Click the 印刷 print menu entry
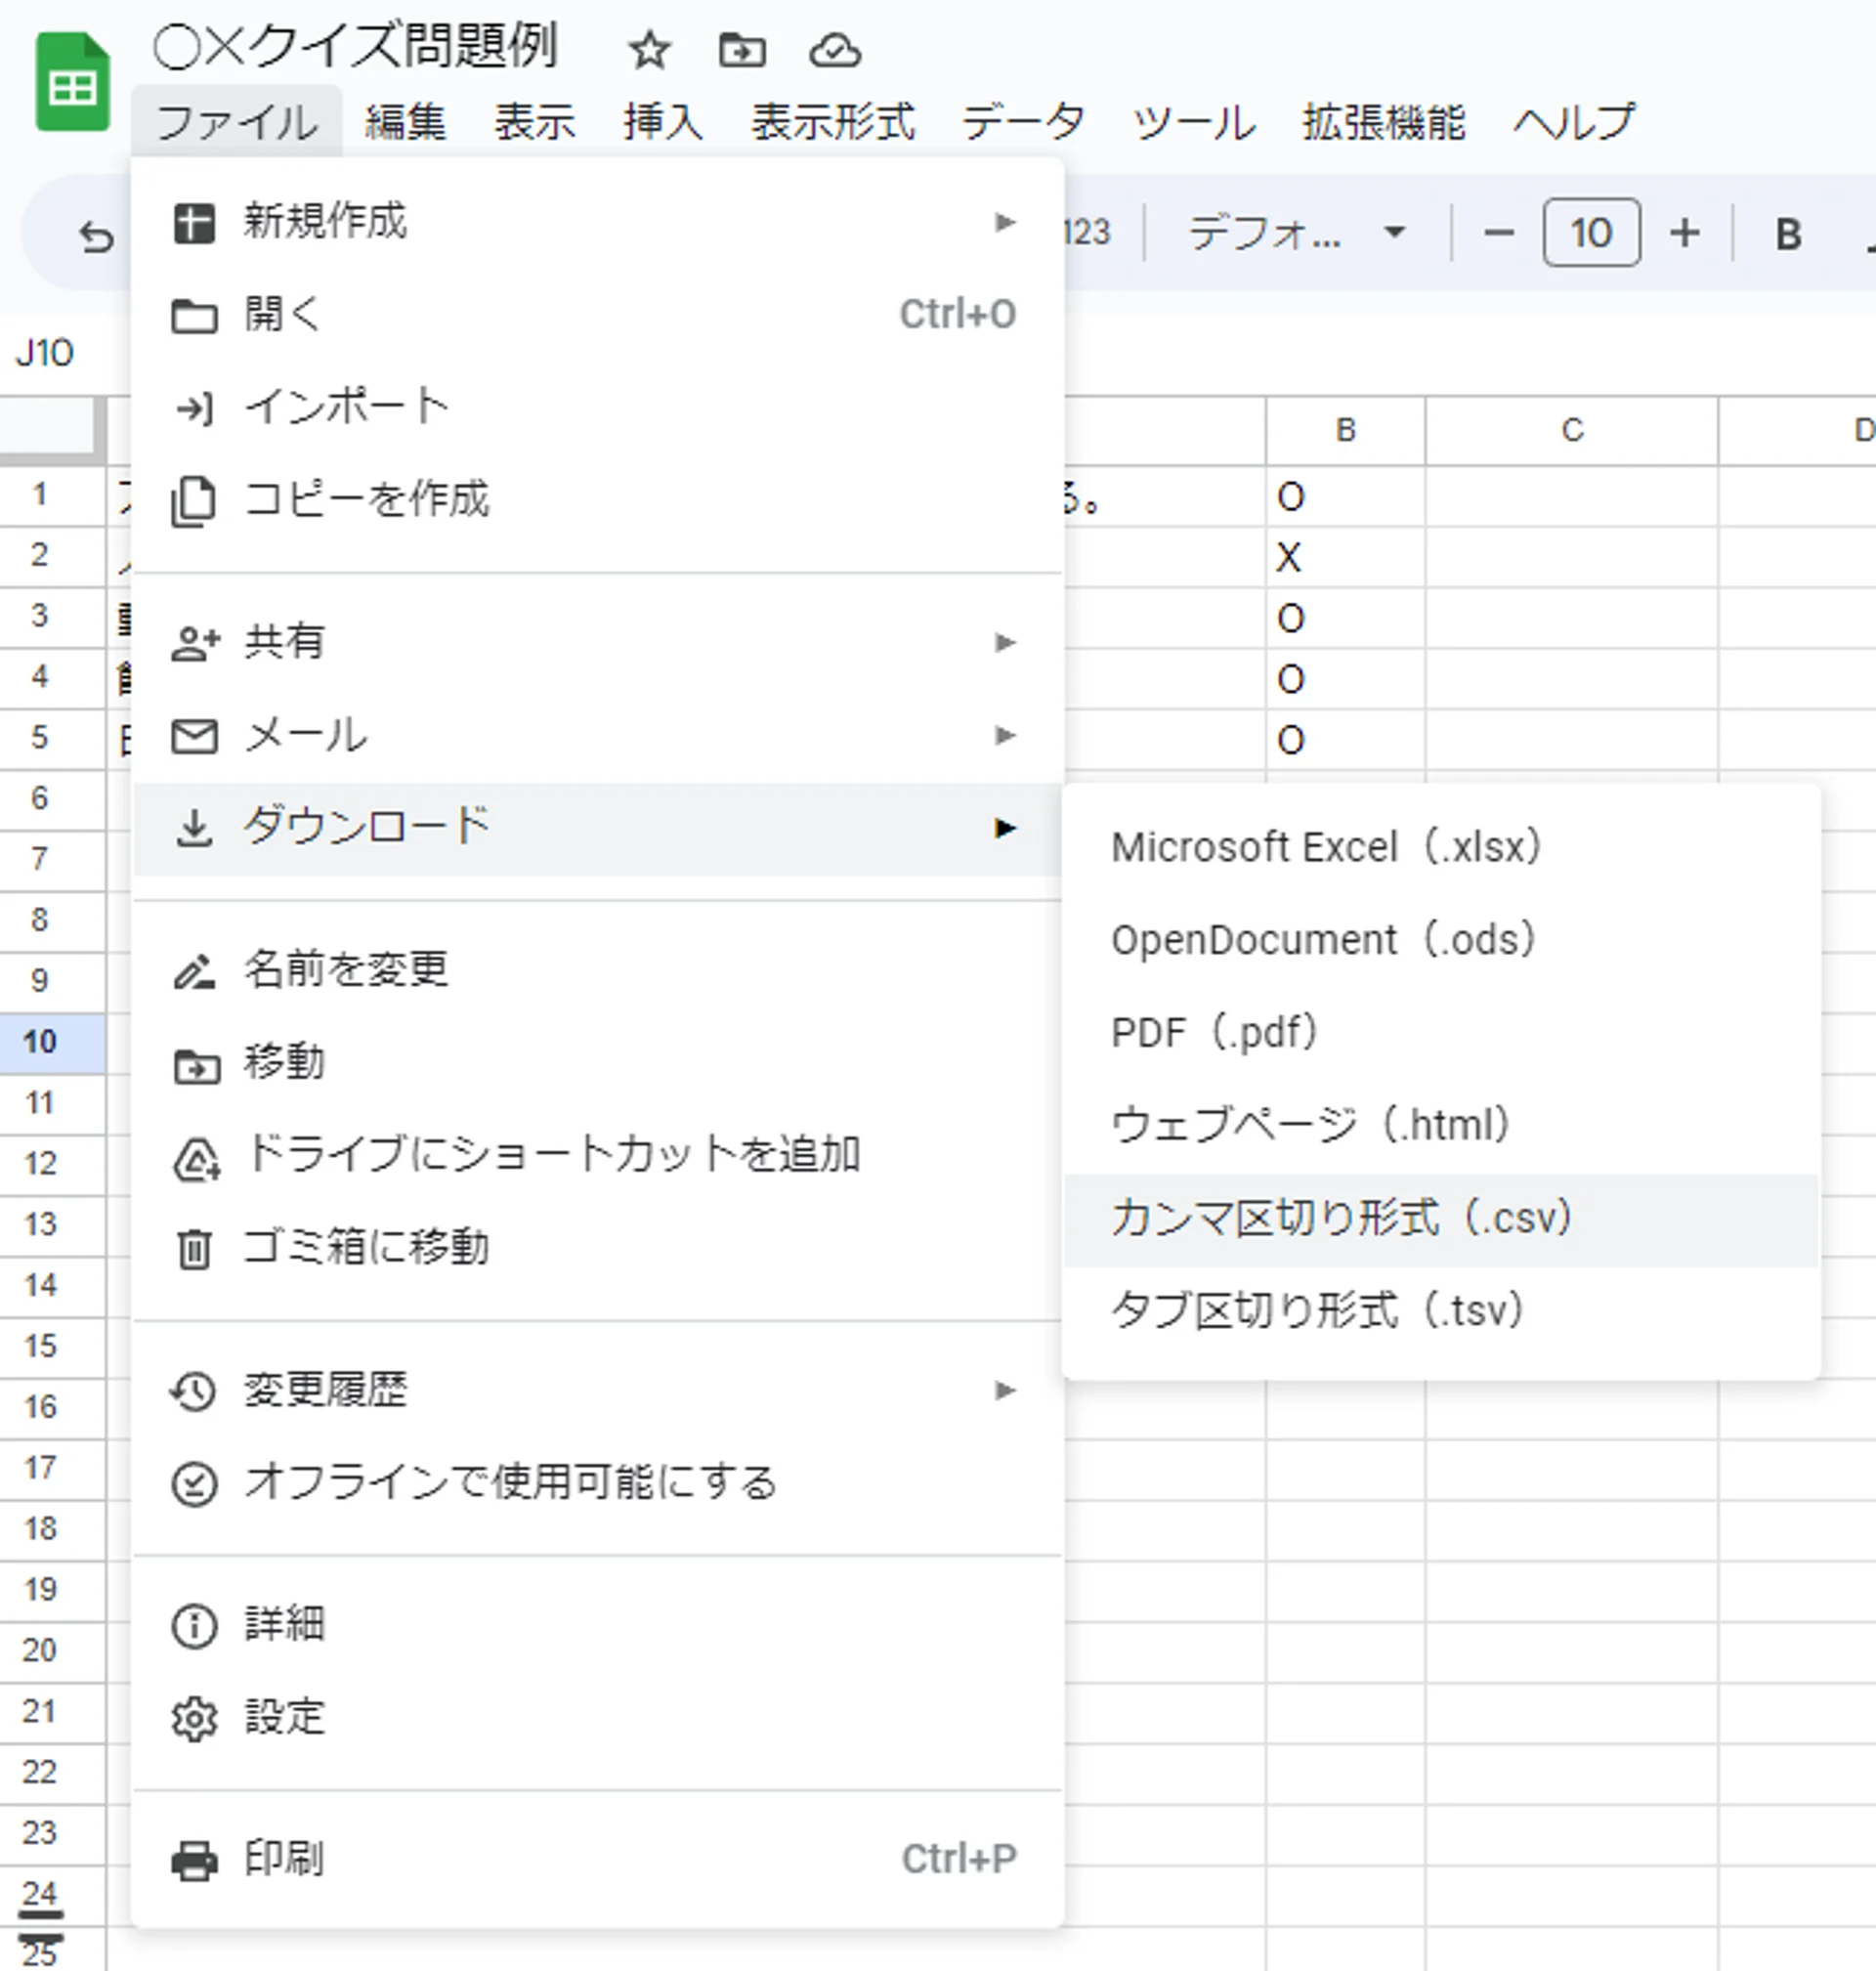This screenshot has height=1971, width=1876. point(284,1859)
